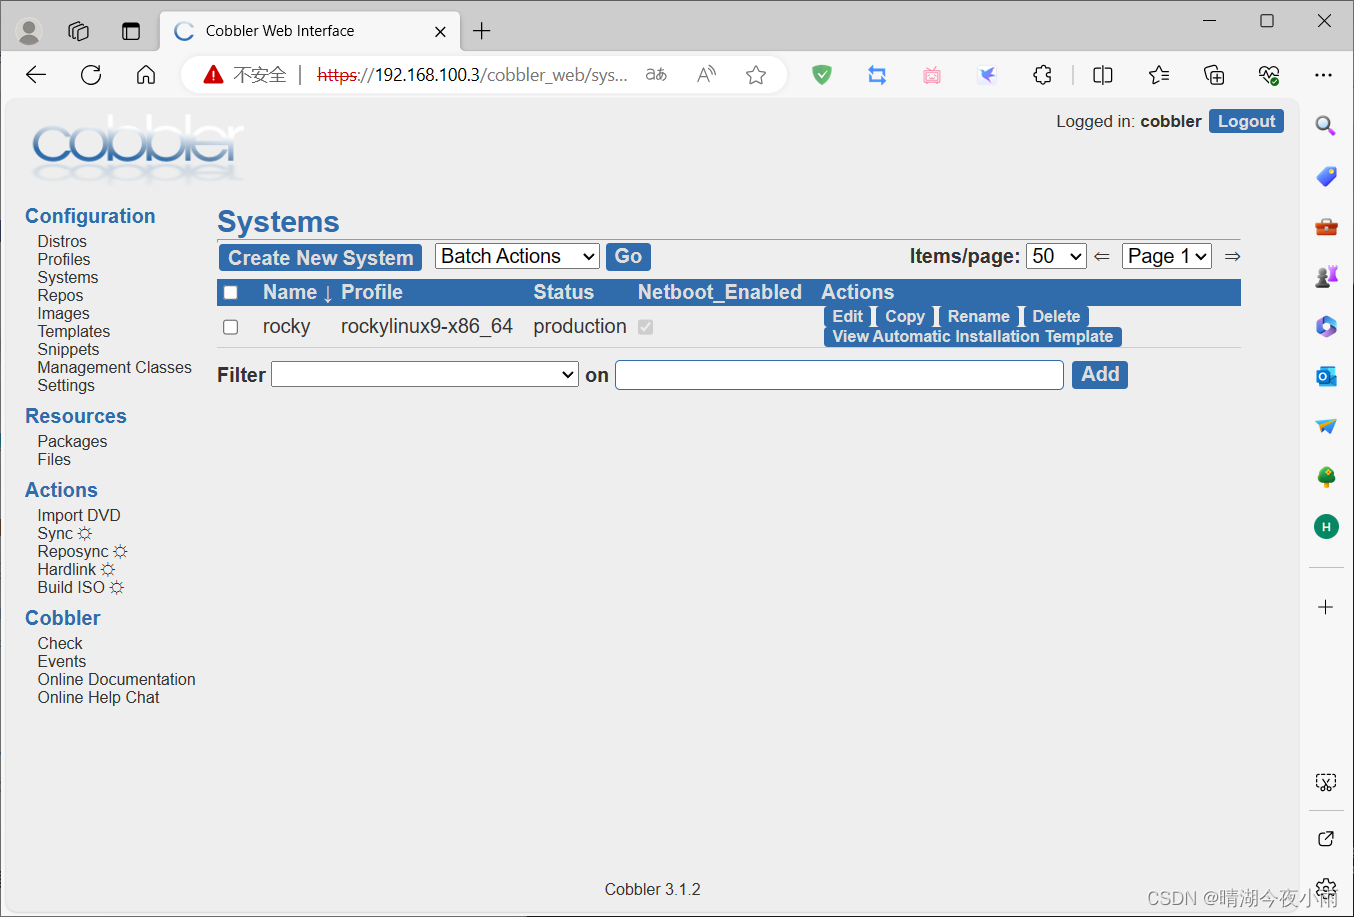Image resolution: width=1354 pixels, height=917 pixels.
Task: Click the Logout button
Action: click(x=1246, y=122)
